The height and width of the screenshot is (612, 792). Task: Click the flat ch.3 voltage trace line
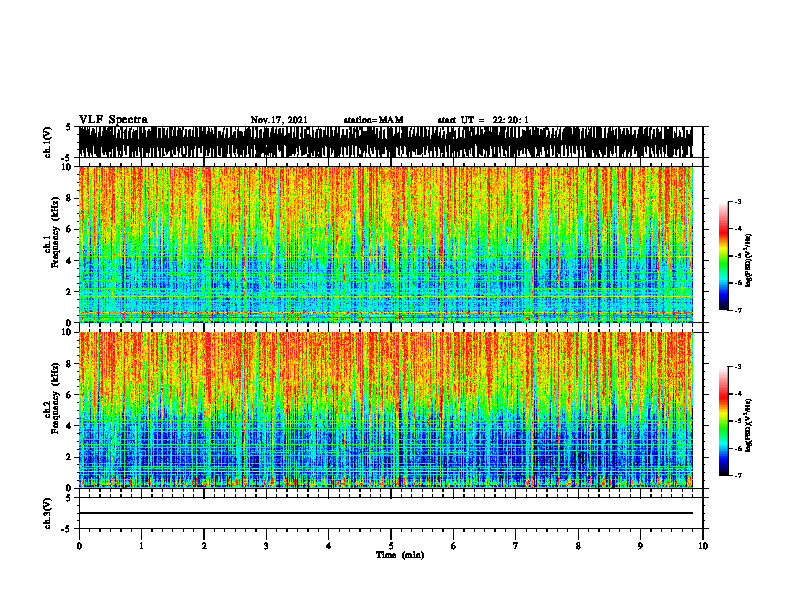pos(386,513)
